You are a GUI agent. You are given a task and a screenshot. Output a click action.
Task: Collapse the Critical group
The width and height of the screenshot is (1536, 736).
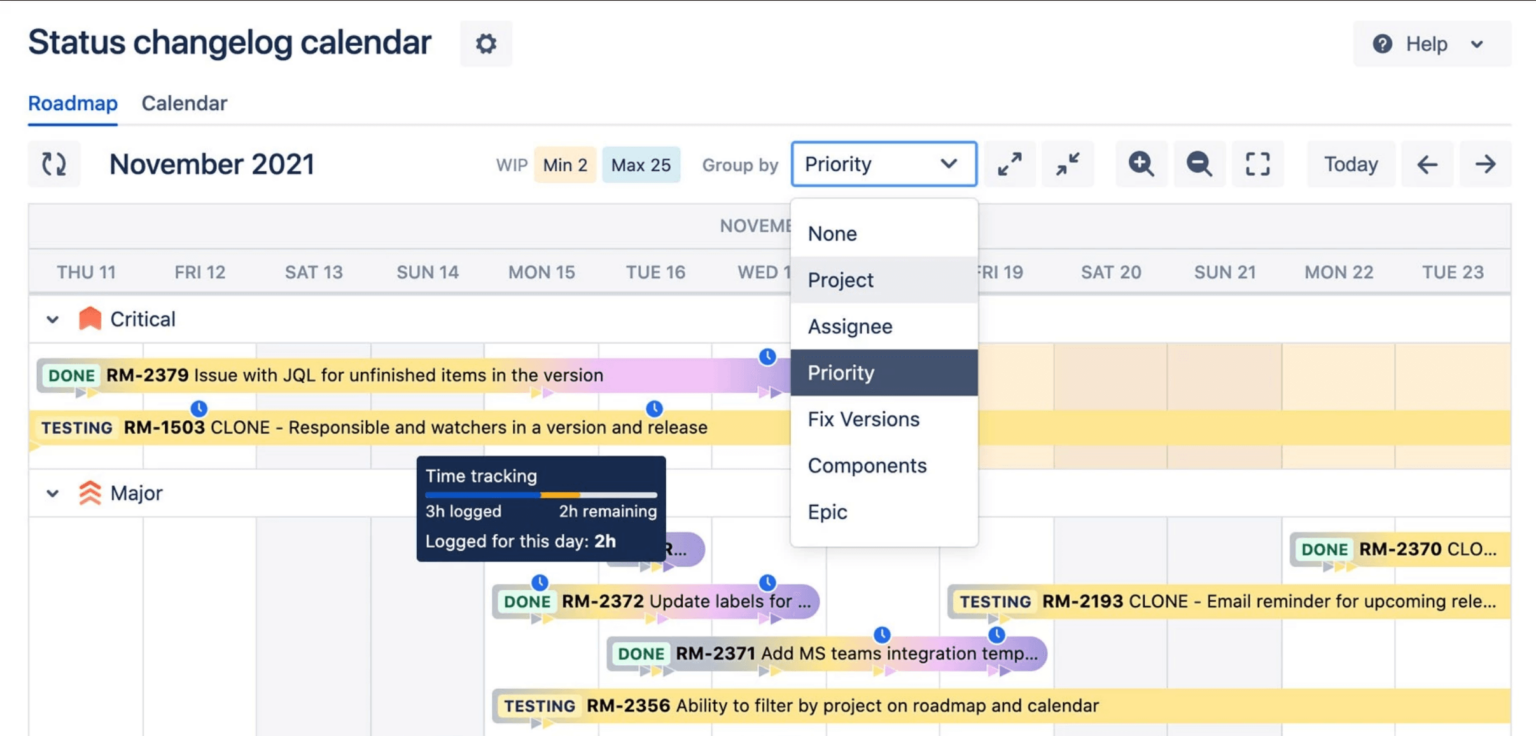(53, 318)
